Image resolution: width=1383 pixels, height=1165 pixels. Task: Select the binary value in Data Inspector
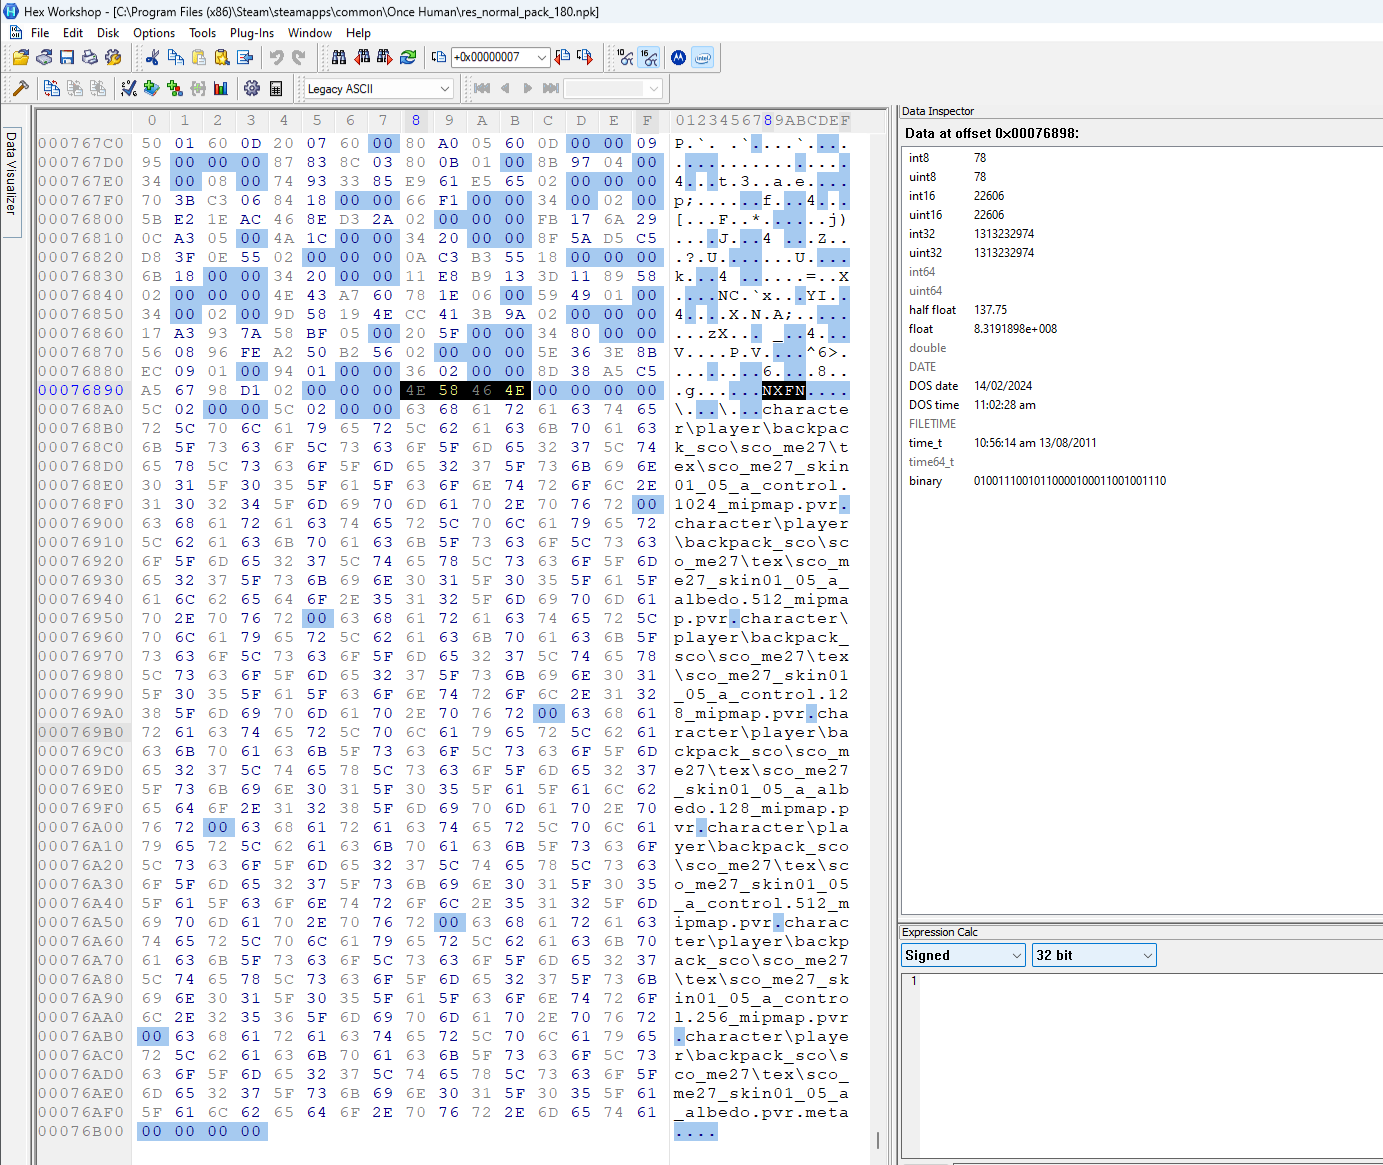coord(1070,481)
